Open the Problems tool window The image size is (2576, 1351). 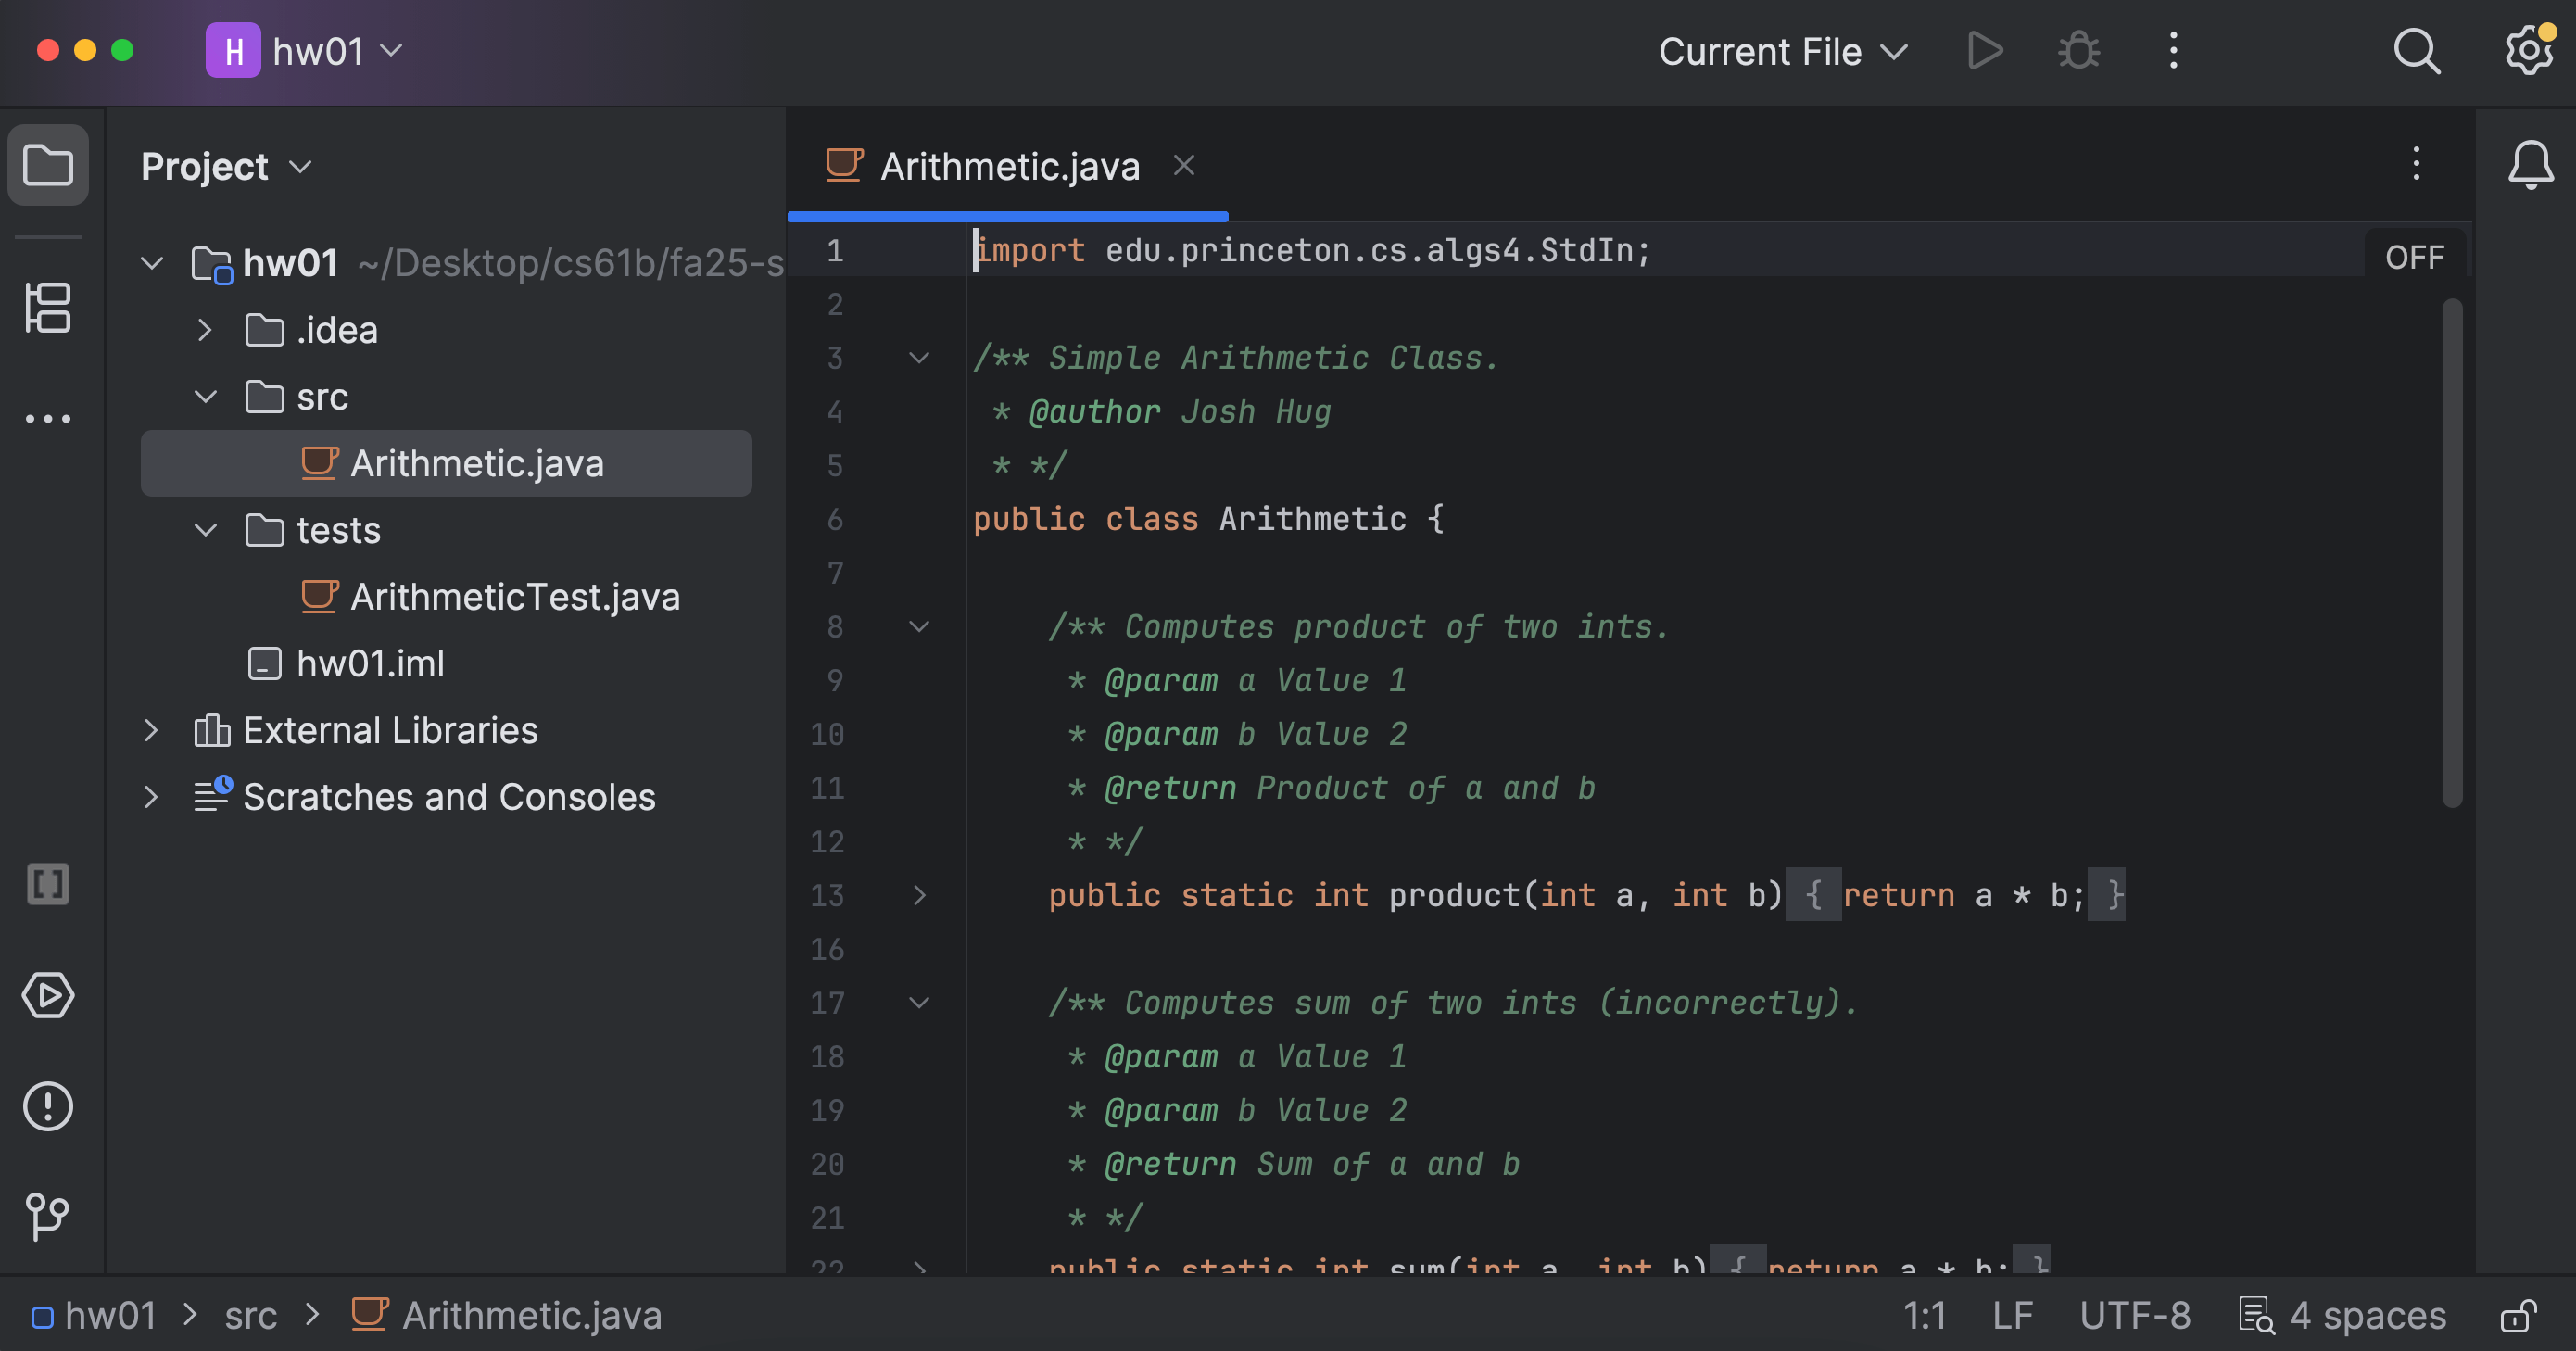(47, 1106)
